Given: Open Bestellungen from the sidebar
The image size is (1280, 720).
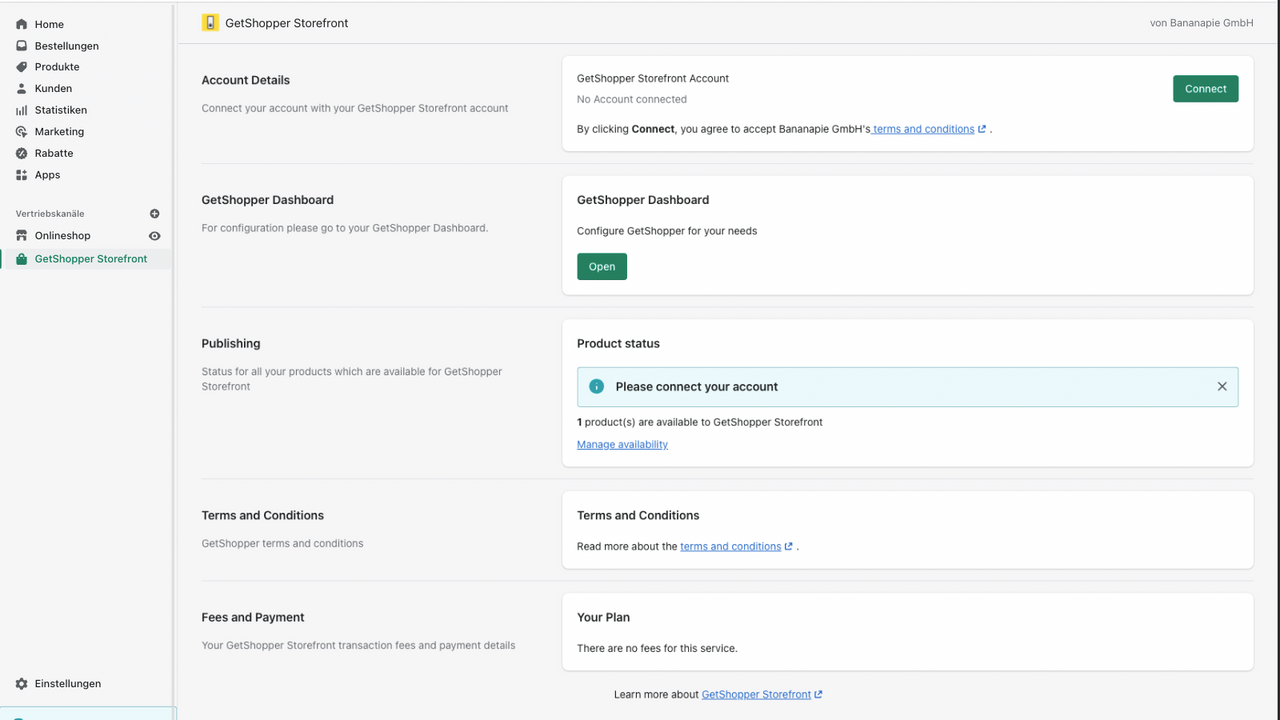Looking at the screenshot, I should 66,45.
